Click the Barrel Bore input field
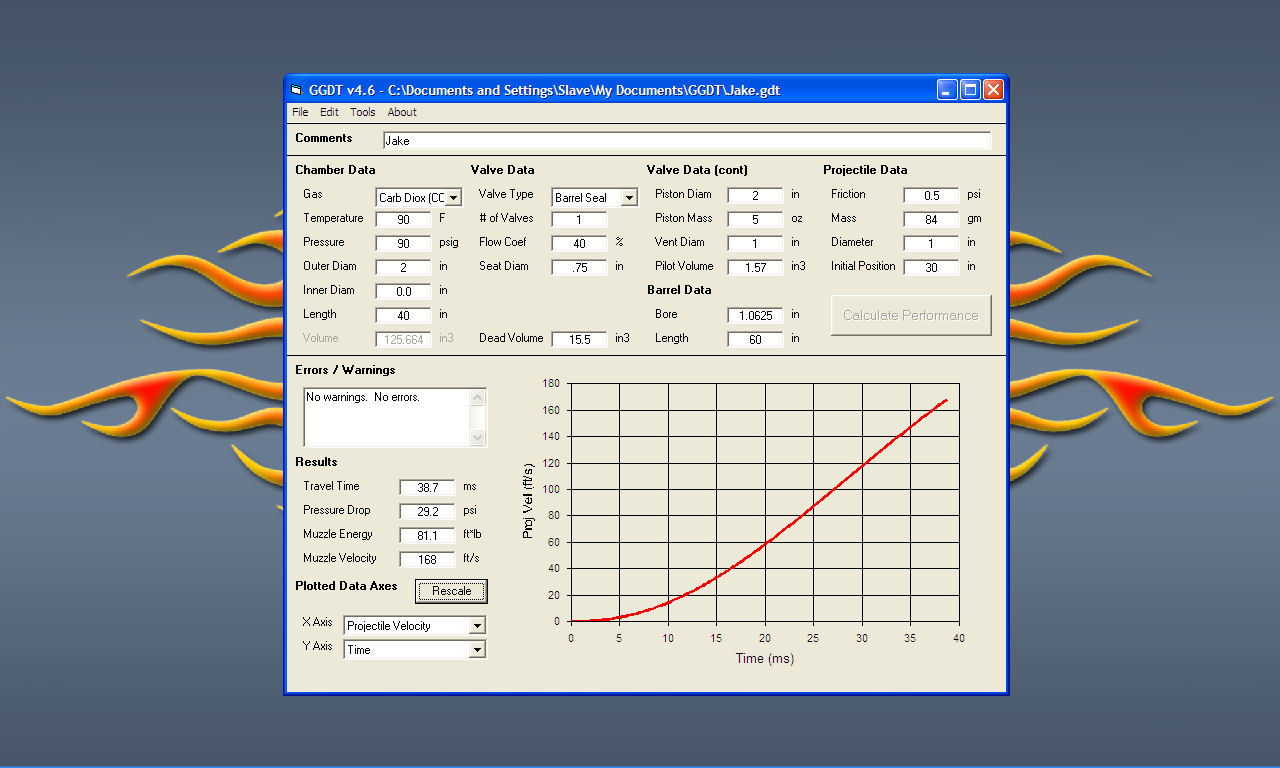This screenshot has width=1280, height=768. point(755,315)
